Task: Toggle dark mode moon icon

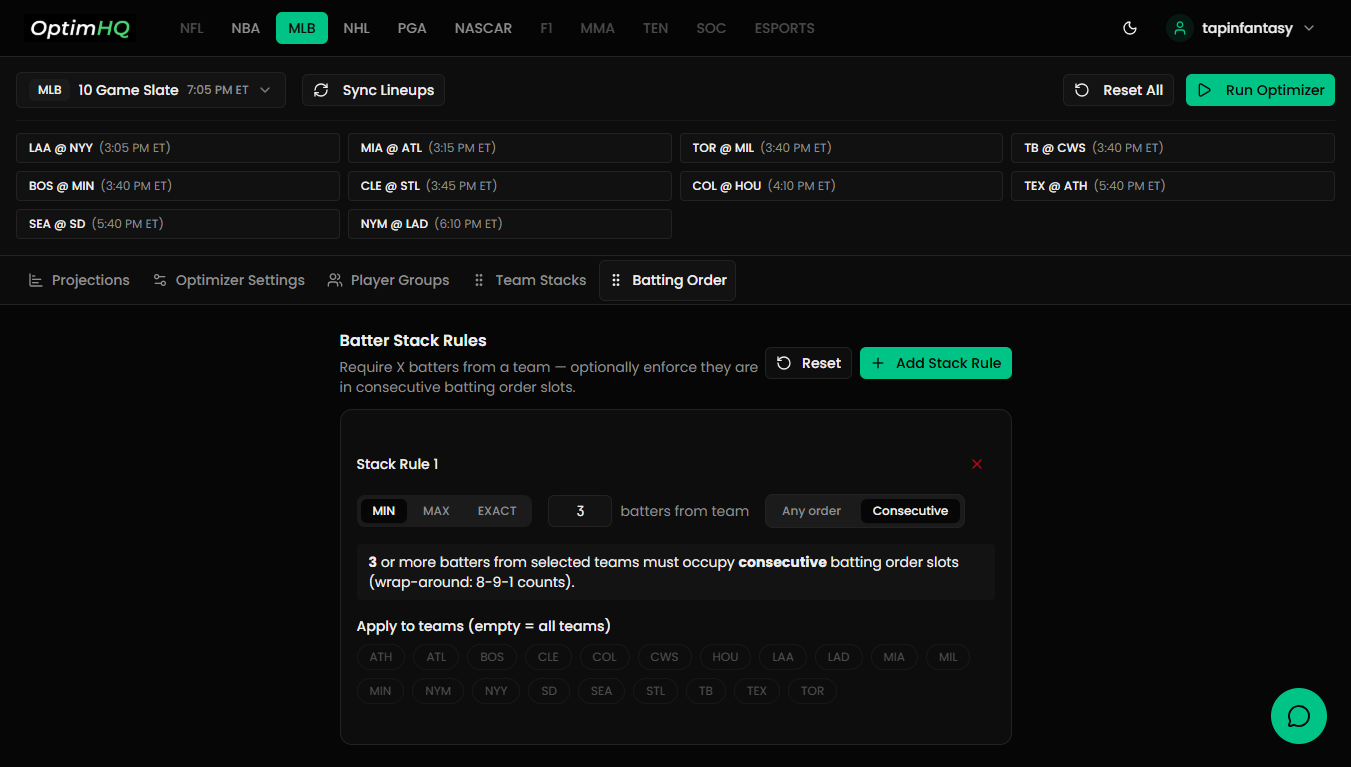Action: (x=1130, y=28)
